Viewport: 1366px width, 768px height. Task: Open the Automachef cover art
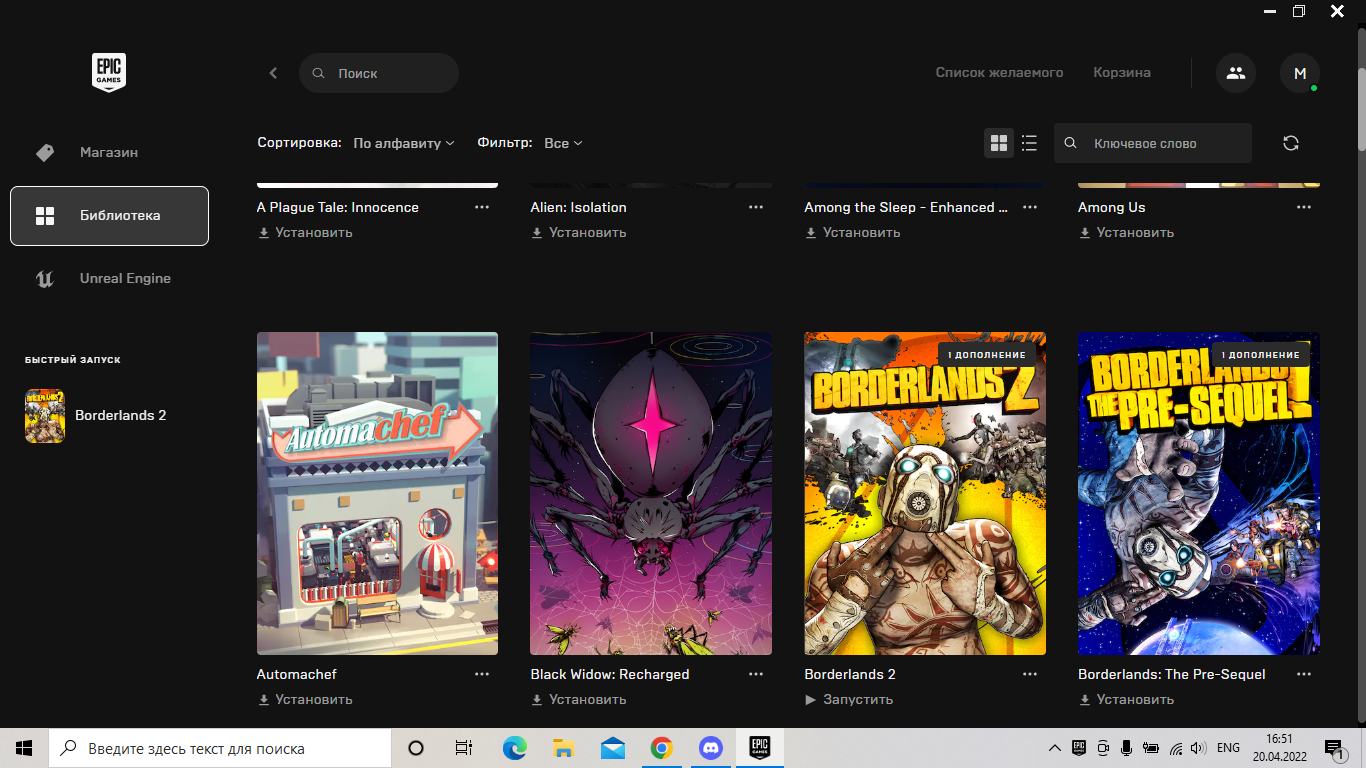tap(377, 493)
